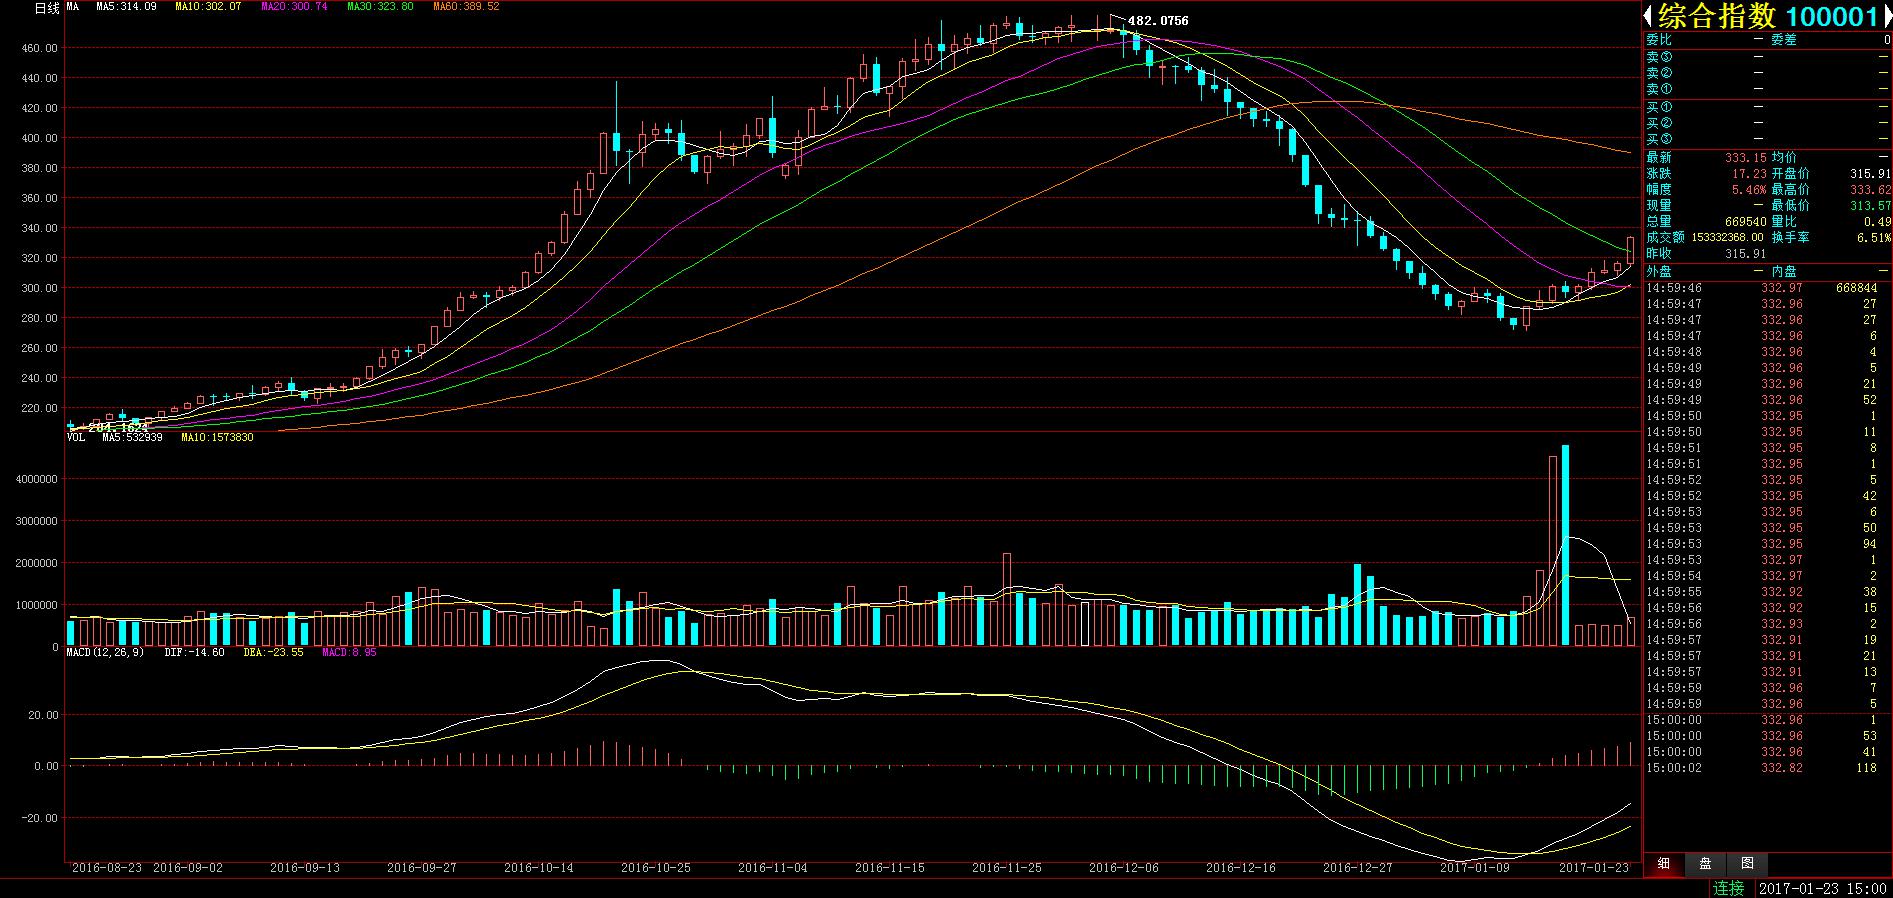This screenshot has width=1893, height=898.
Task: Click the 委差 label
Action: 1785,39
